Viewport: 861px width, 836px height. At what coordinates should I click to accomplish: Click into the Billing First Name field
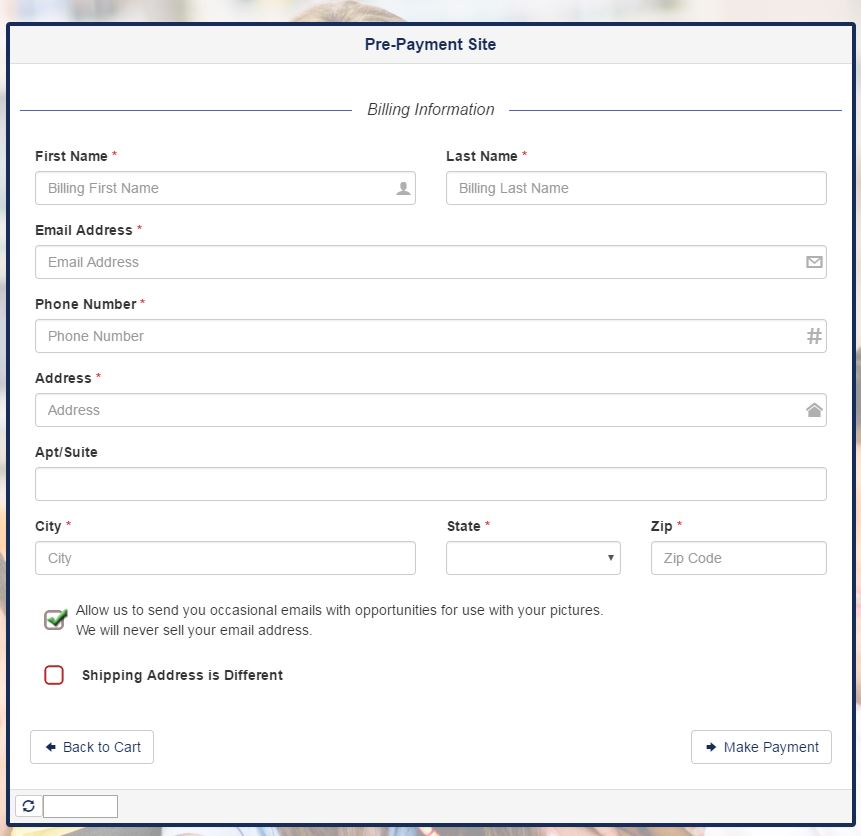coord(215,188)
